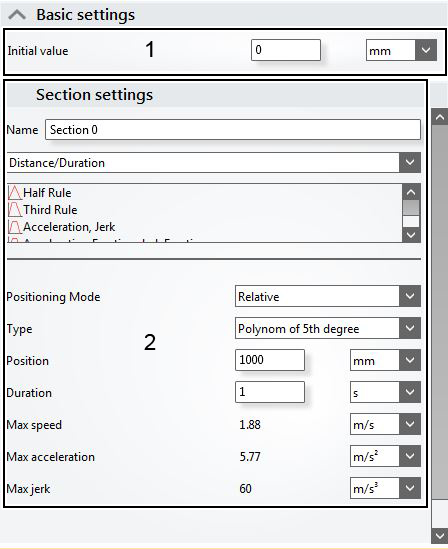Click the Max jerk value 60
The image size is (448, 549).
click(245, 488)
